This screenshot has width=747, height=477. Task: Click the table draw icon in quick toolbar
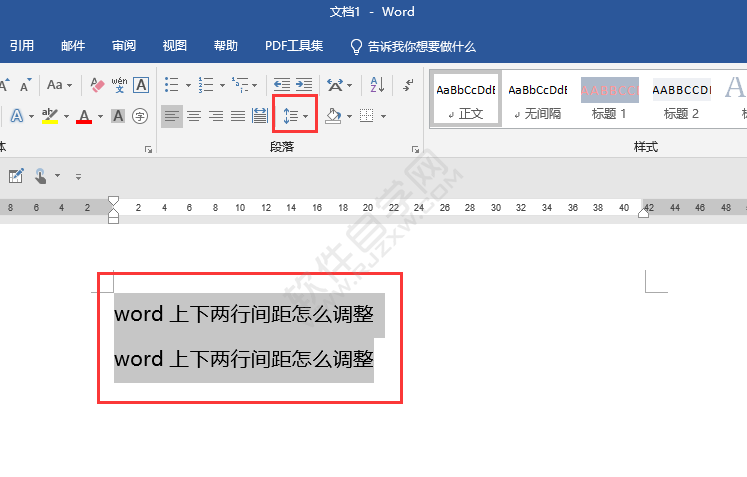click(16, 176)
